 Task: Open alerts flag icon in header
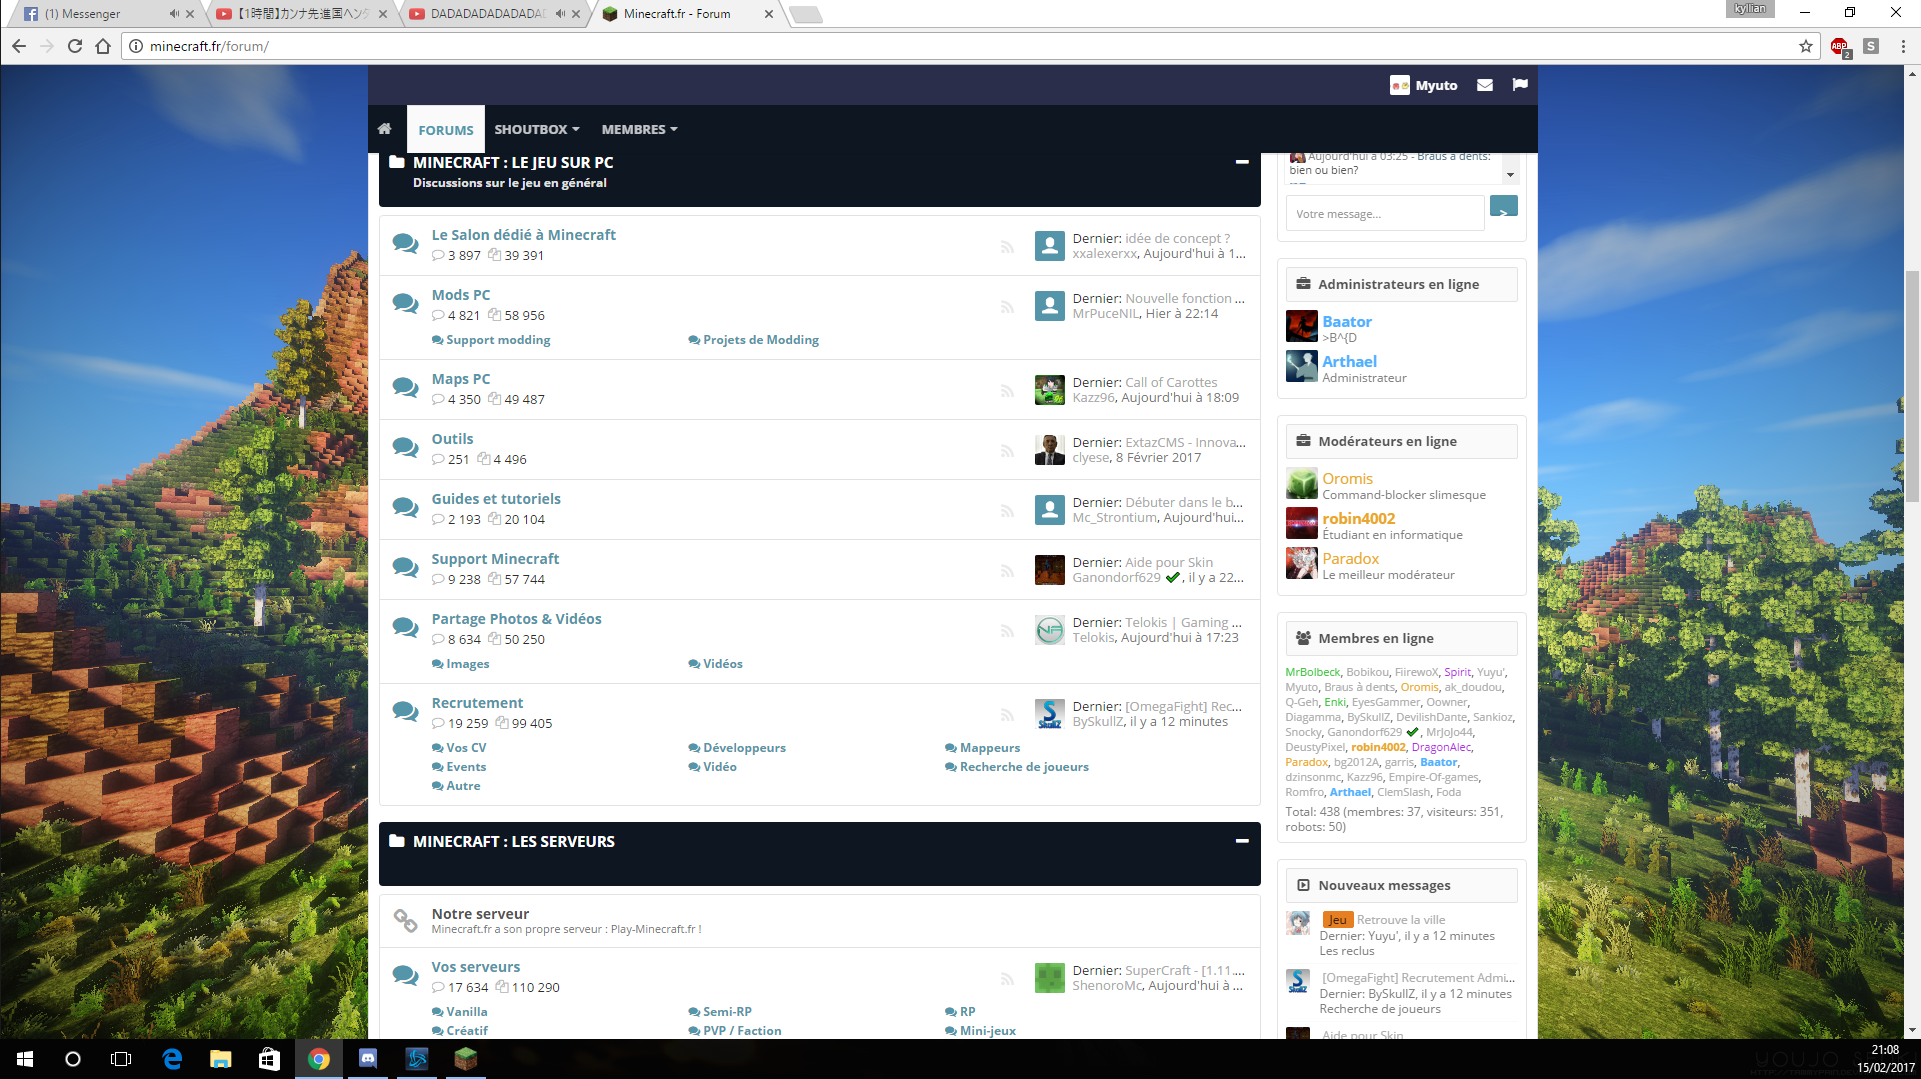pos(1520,85)
